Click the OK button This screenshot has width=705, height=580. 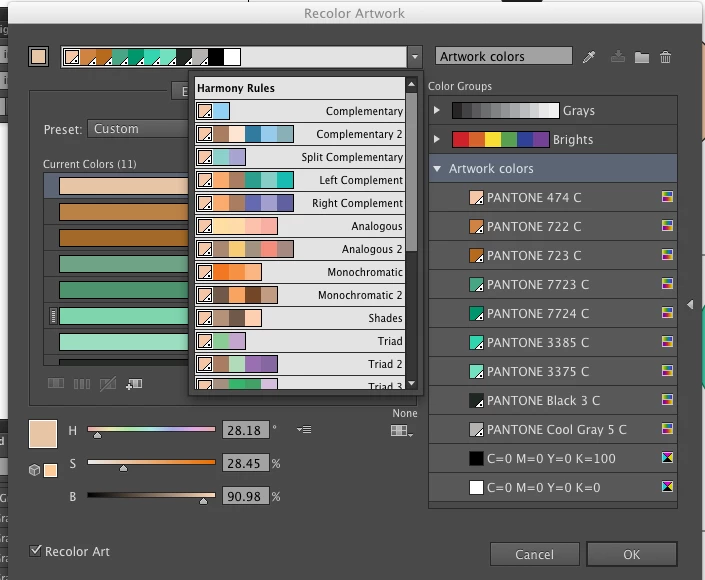631,554
